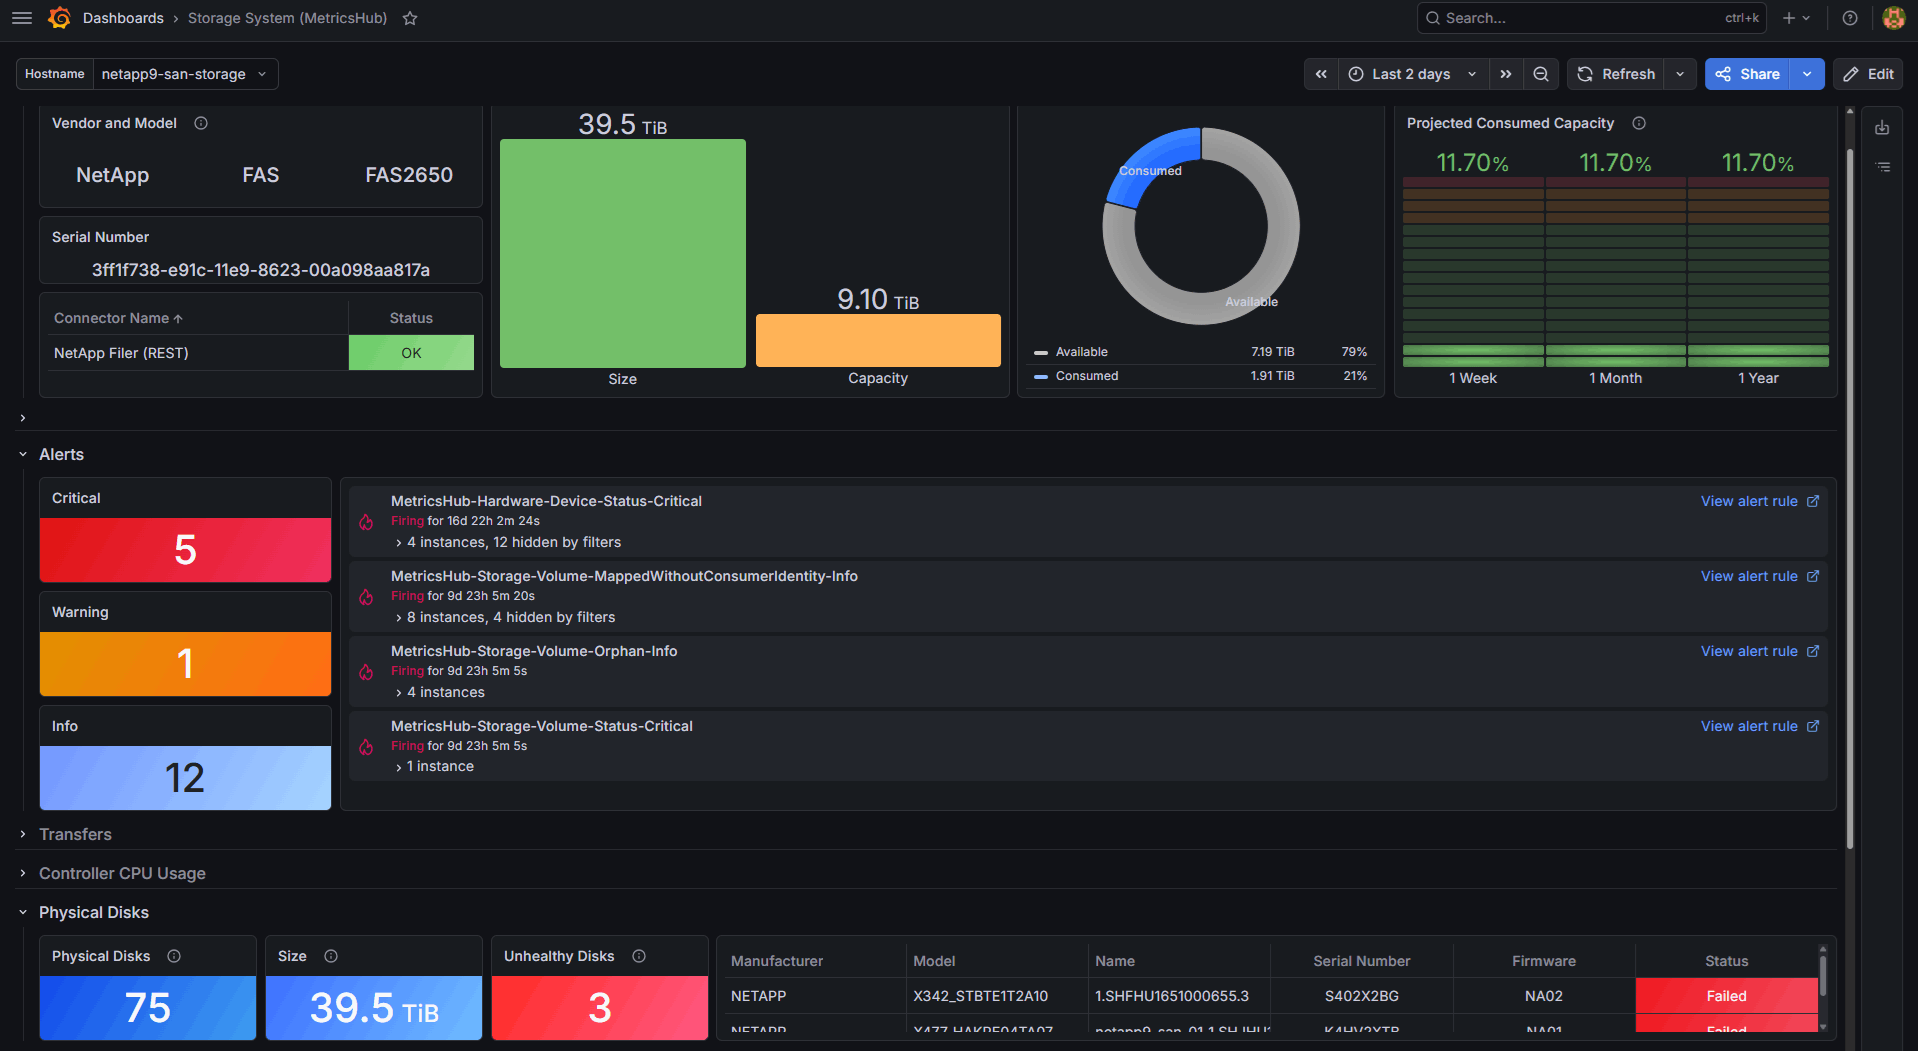Open the outline icon in right sidebar
Image resolution: width=1918 pixels, height=1051 pixels.
1883,167
